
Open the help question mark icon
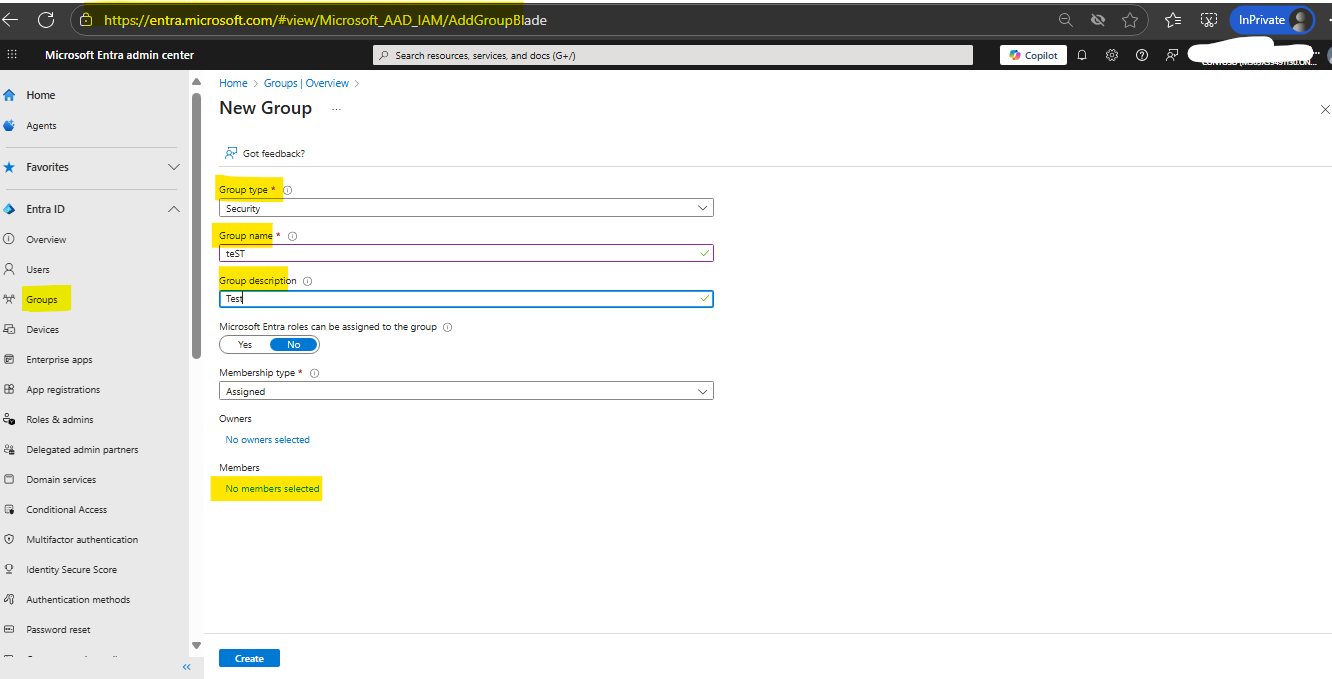click(1142, 55)
